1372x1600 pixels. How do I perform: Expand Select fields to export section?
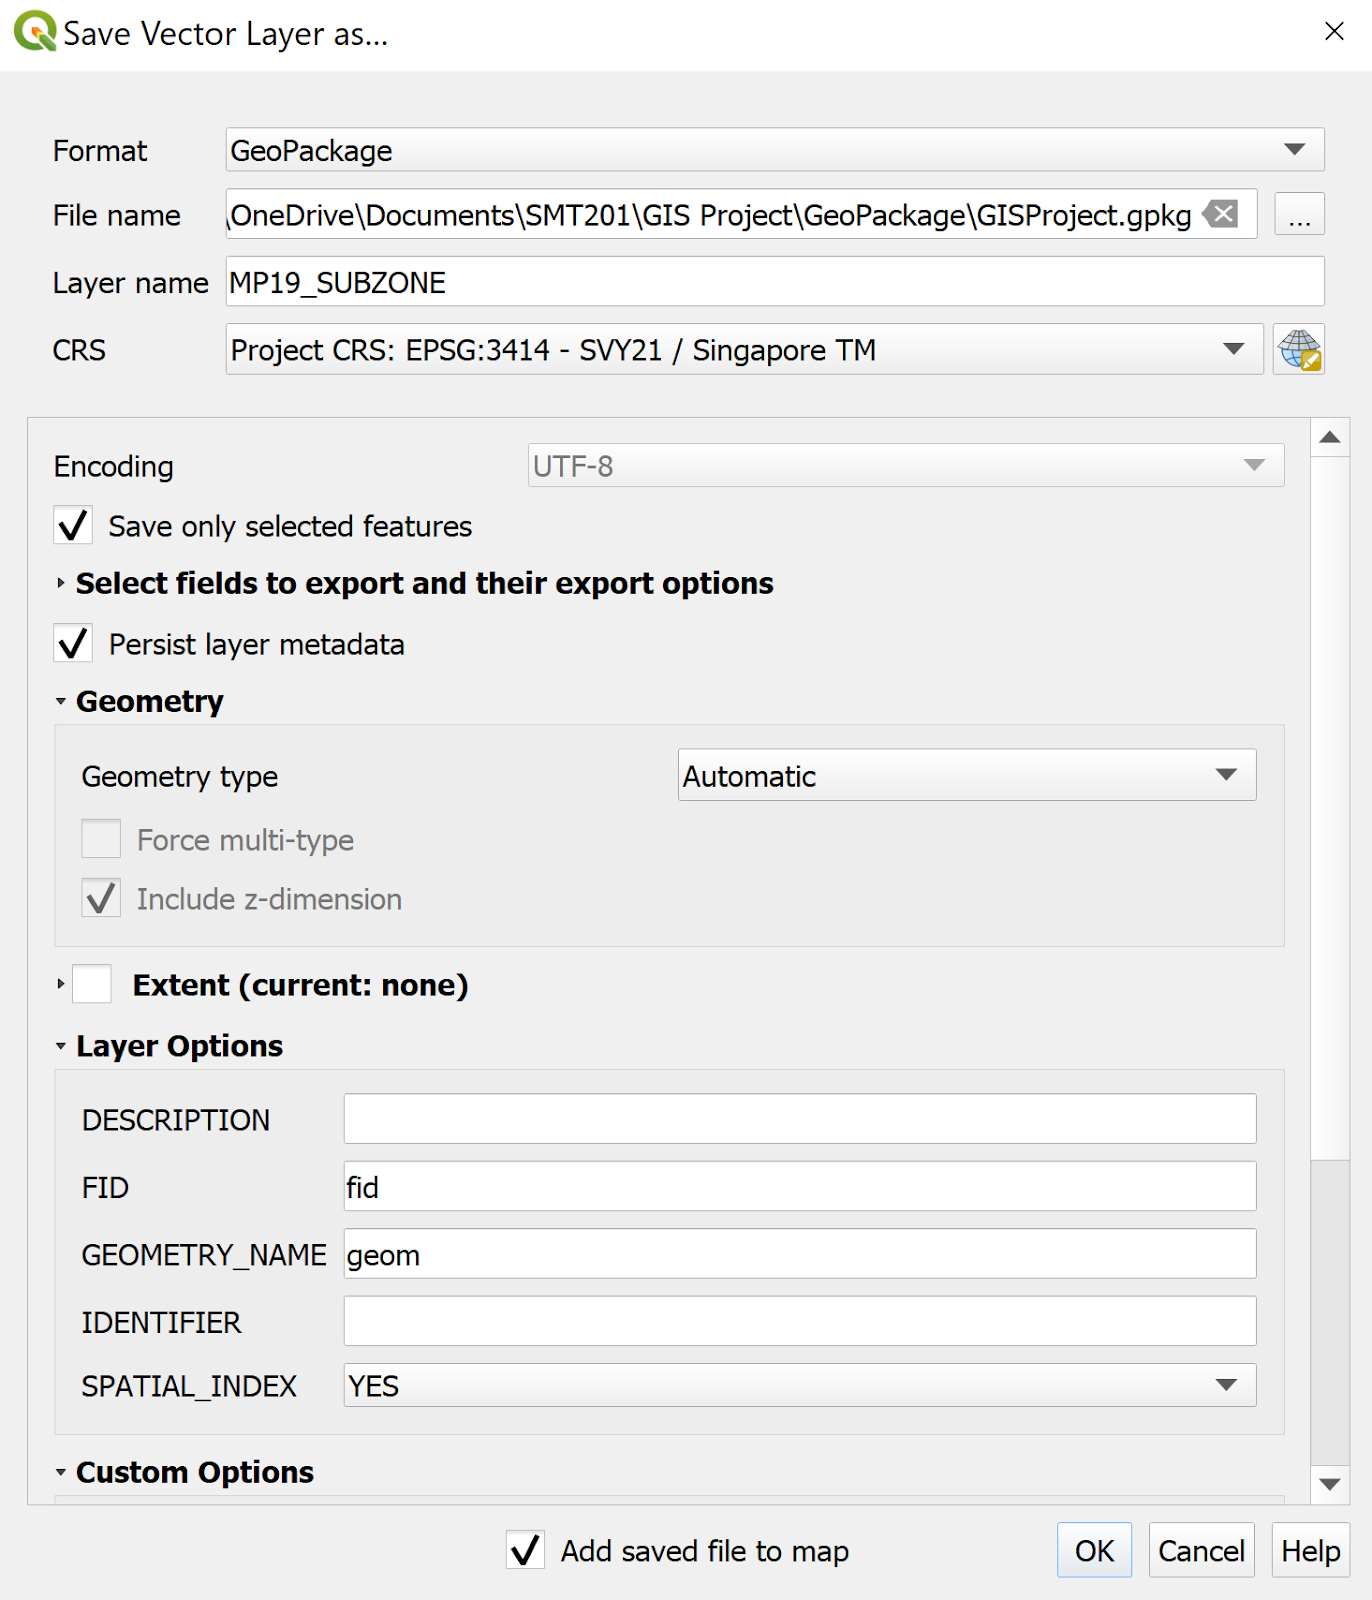pyautogui.click(x=61, y=583)
